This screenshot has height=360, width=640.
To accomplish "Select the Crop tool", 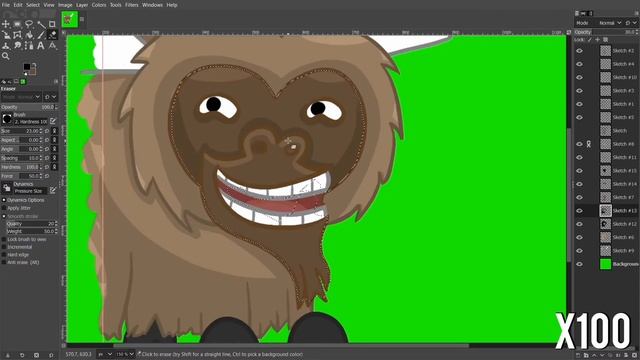I will [x=52, y=24].
